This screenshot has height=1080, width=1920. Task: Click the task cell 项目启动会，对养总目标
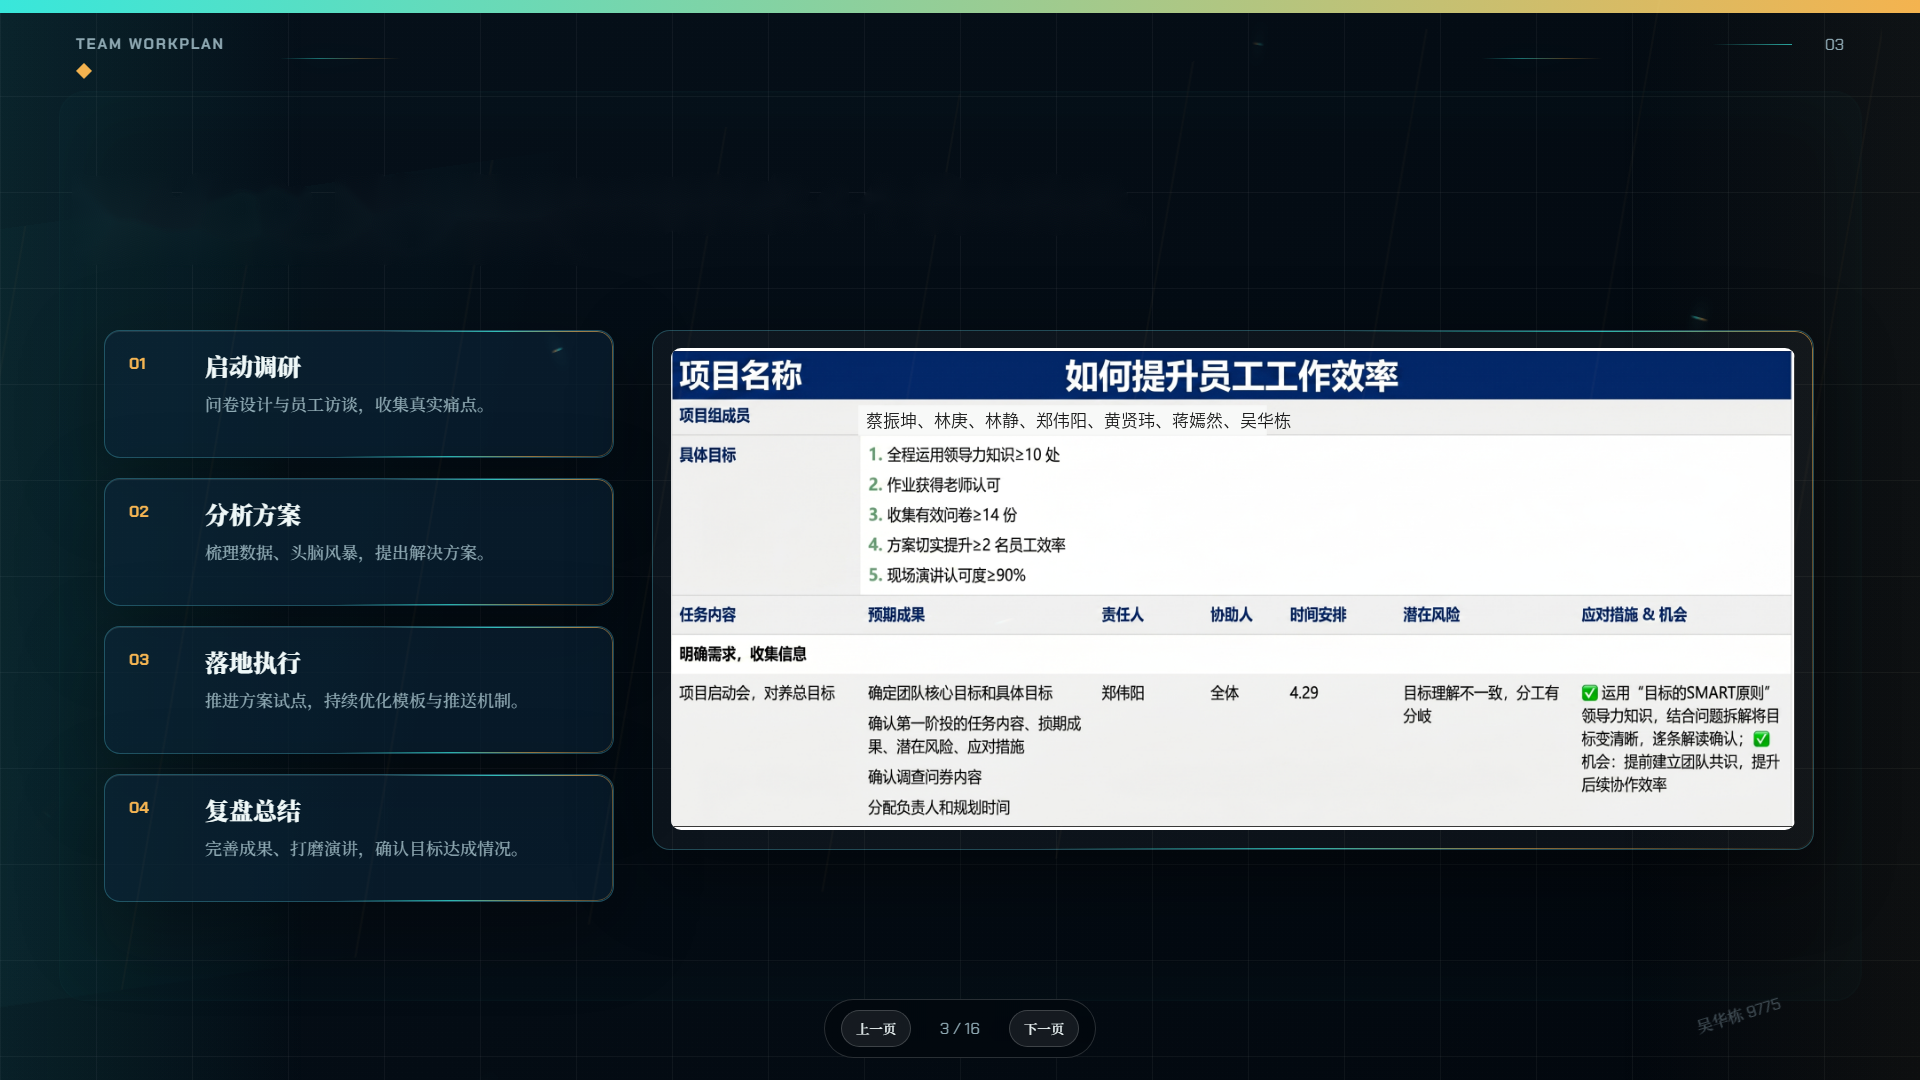(x=757, y=693)
